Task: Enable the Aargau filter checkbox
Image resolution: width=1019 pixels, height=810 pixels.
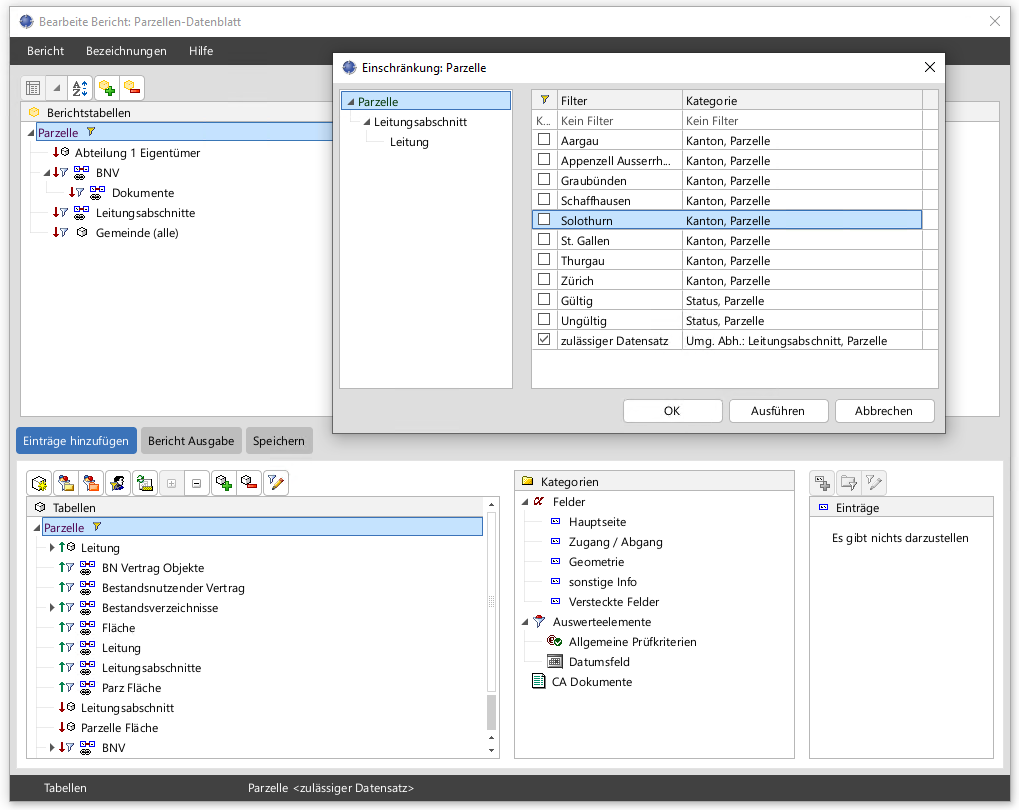Action: pyautogui.click(x=544, y=139)
